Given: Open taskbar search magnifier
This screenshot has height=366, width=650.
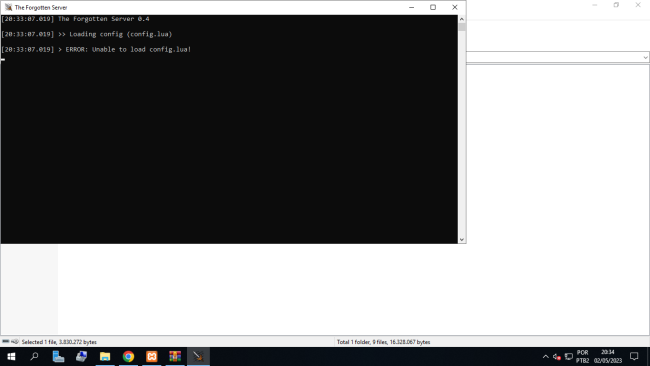Looking at the screenshot, I should [34, 356].
